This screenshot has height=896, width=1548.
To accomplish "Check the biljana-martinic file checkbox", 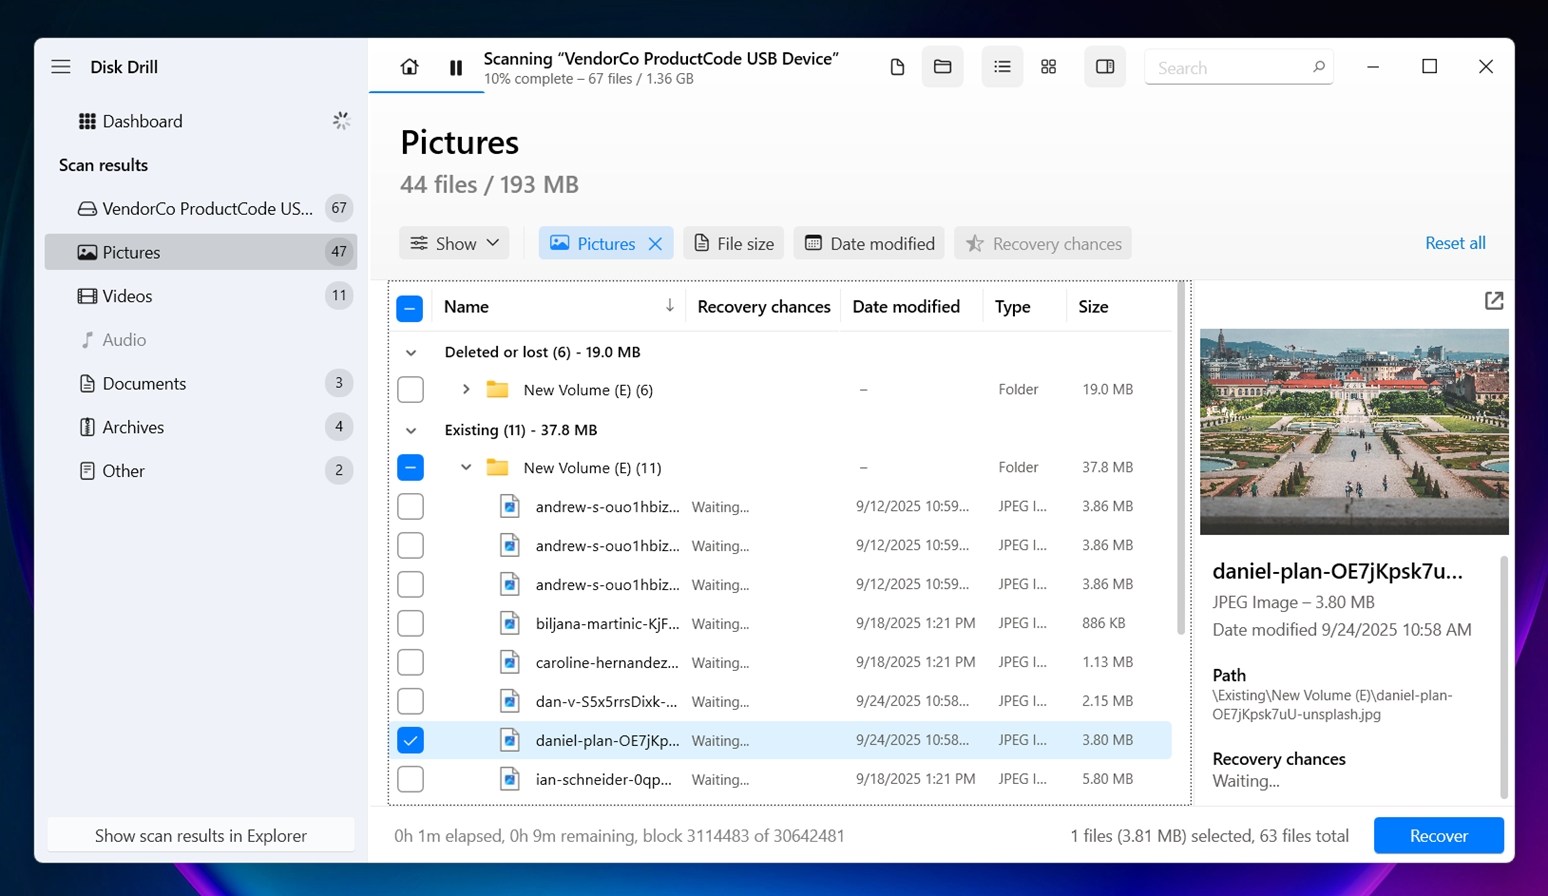I will pyautogui.click(x=410, y=623).
